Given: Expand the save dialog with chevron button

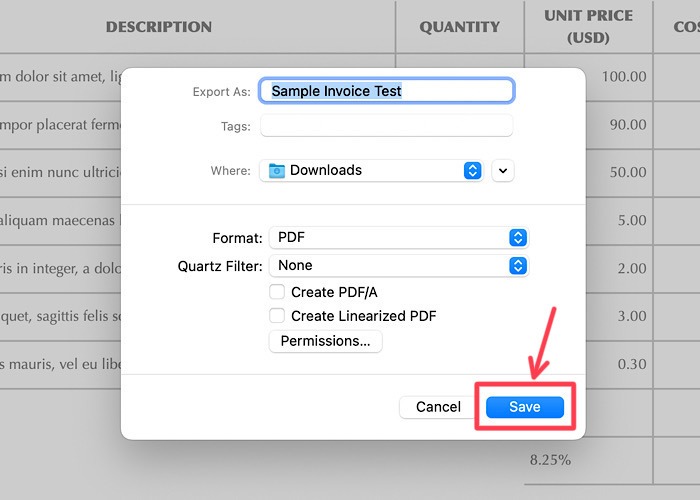Looking at the screenshot, I should click(x=503, y=171).
